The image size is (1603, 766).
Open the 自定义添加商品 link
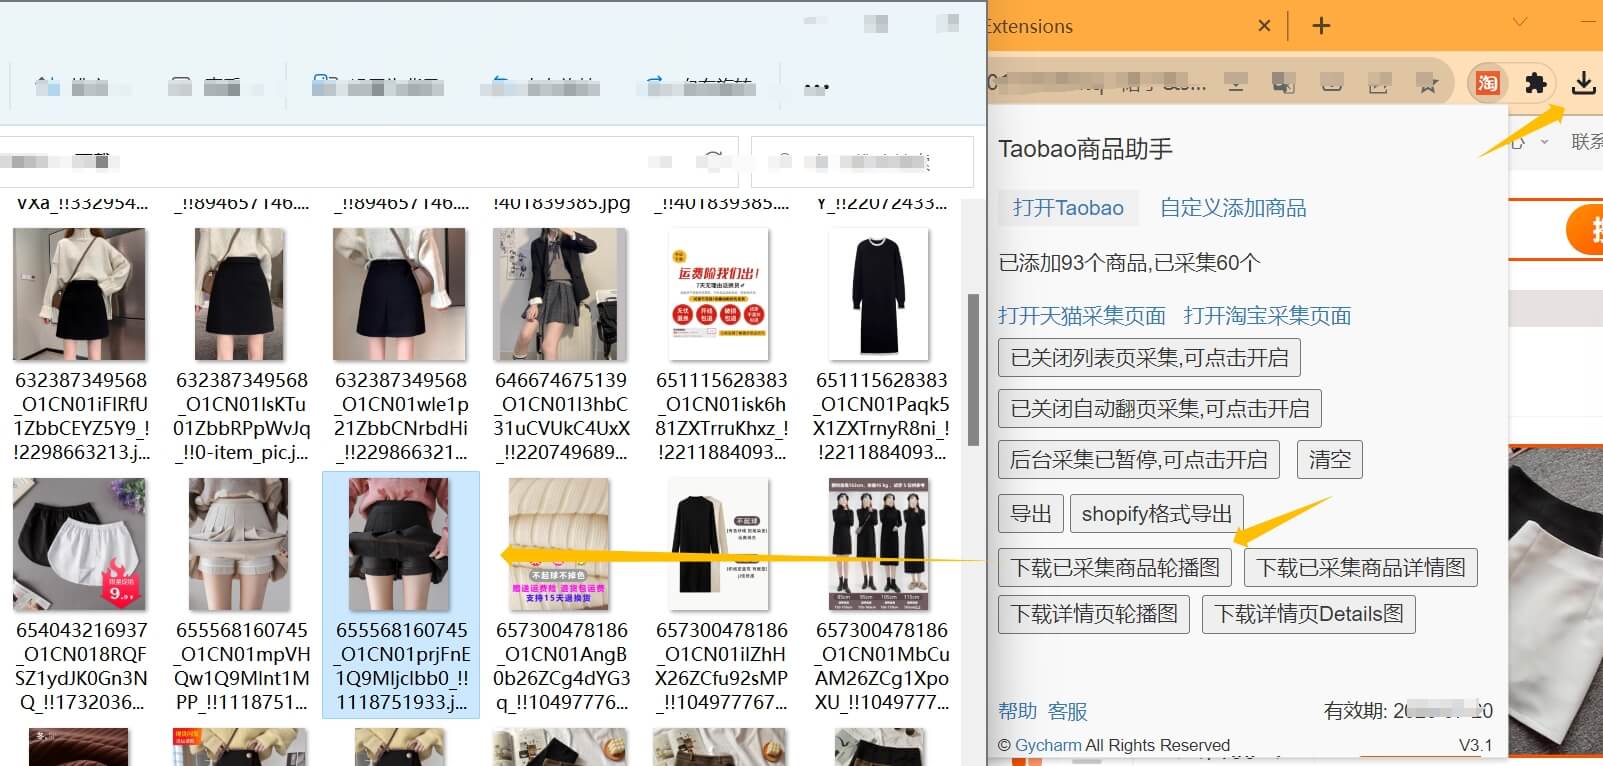pyautogui.click(x=1233, y=208)
